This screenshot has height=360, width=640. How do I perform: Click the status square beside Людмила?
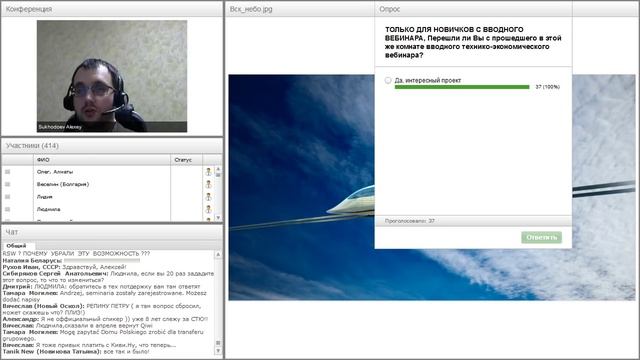pos(7,209)
